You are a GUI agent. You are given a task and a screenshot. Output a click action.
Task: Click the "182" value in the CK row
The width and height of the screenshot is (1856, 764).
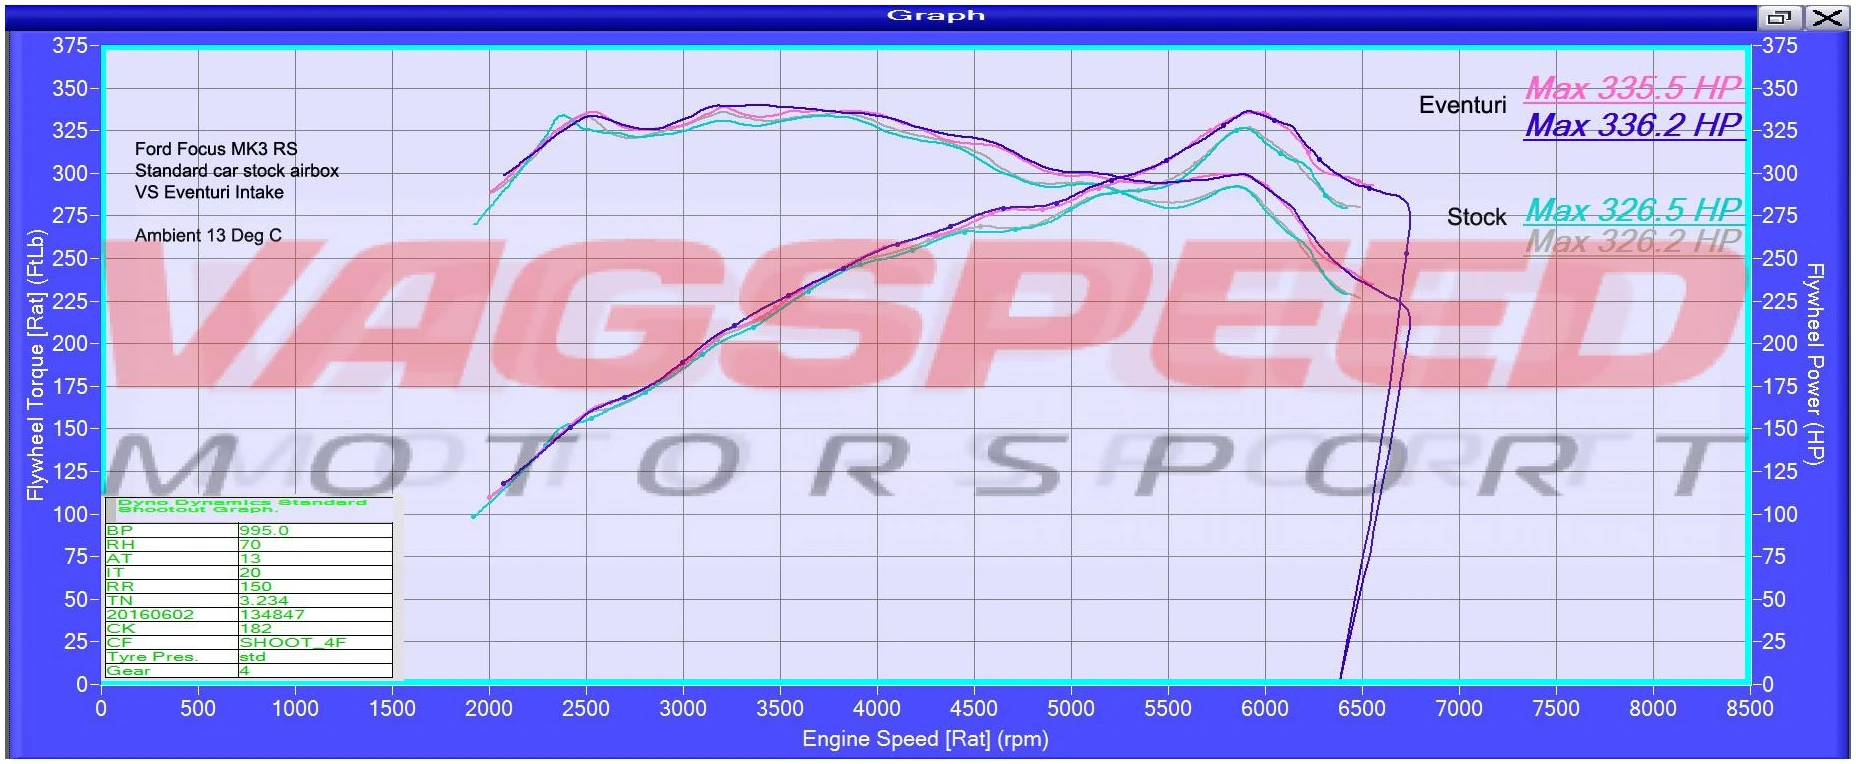point(255,629)
